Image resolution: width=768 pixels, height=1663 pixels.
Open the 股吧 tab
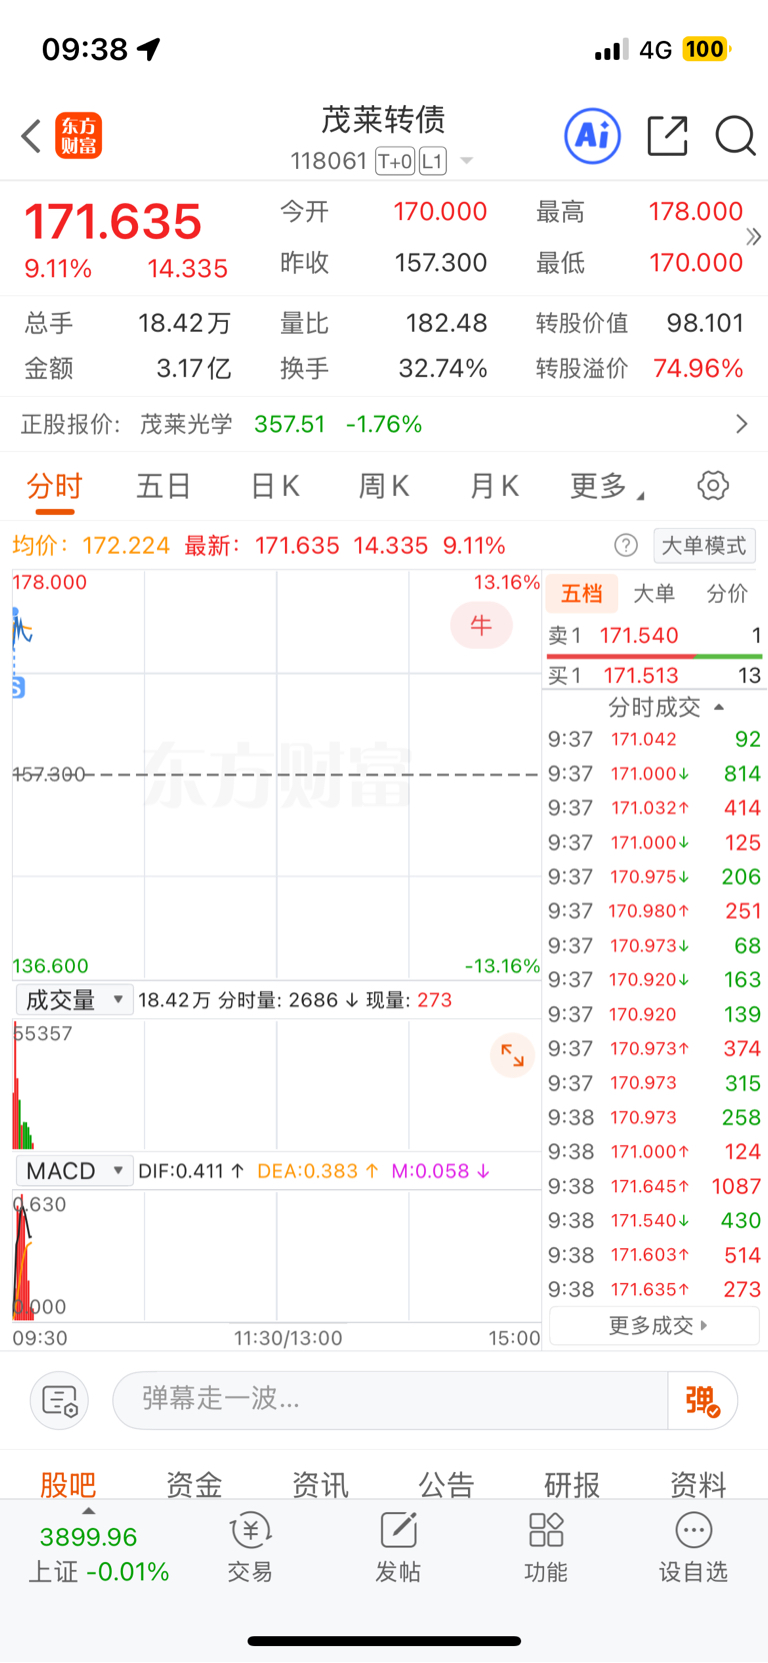click(x=68, y=1485)
